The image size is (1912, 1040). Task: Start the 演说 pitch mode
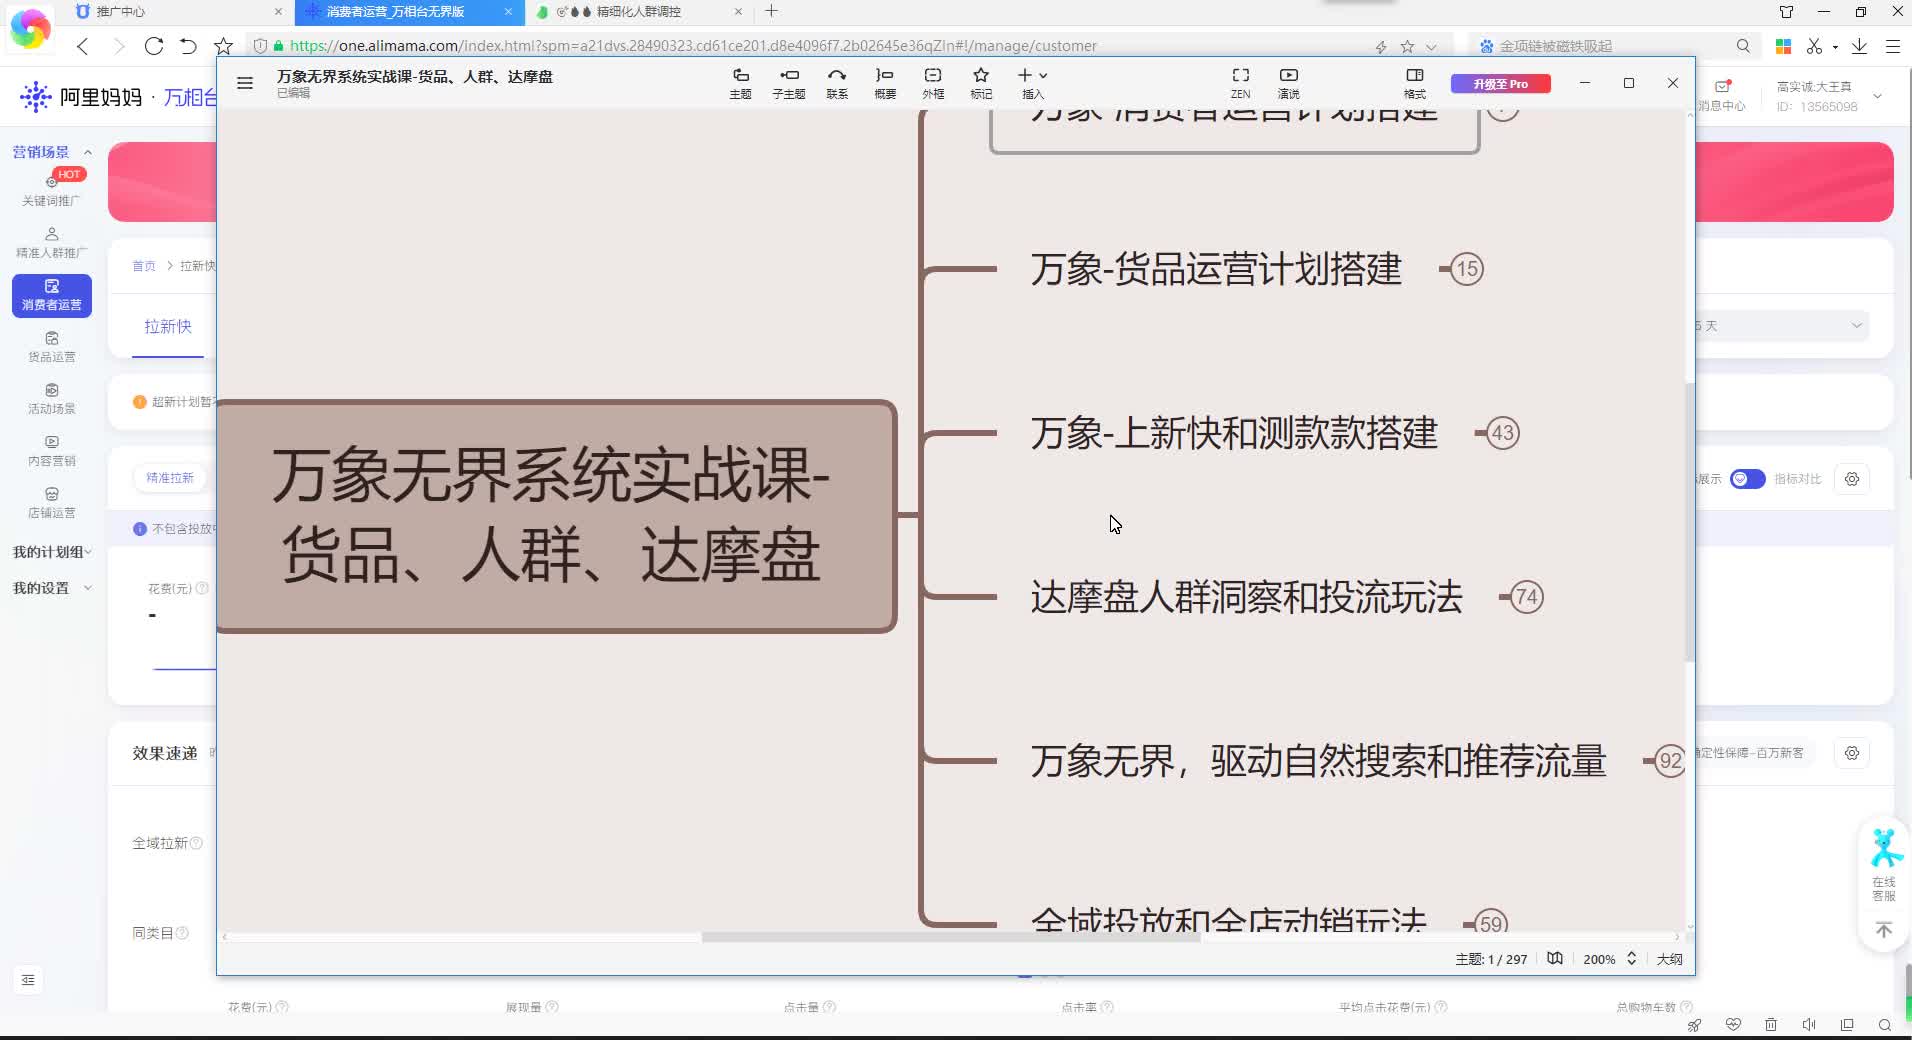[1289, 83]
